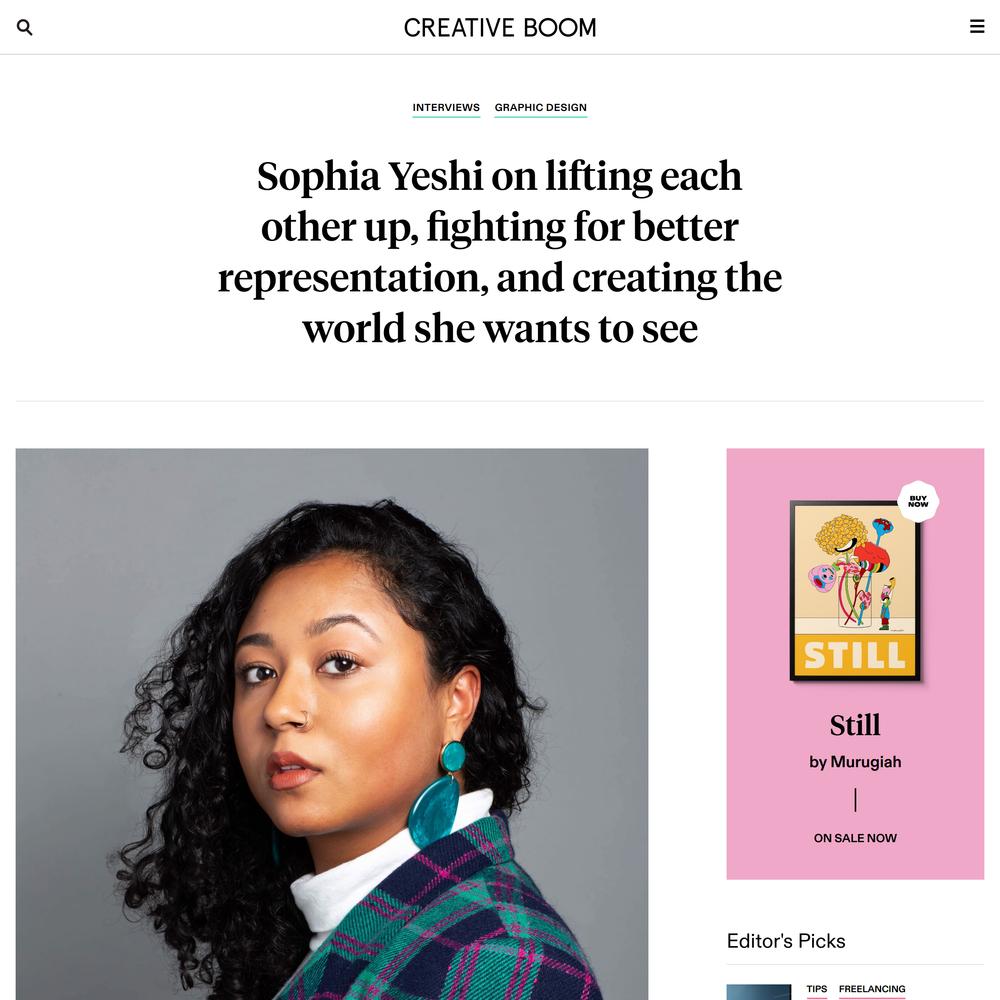1000x1000 pixels.
Task: Open the search magnifier icon
Action: (24, 27)
